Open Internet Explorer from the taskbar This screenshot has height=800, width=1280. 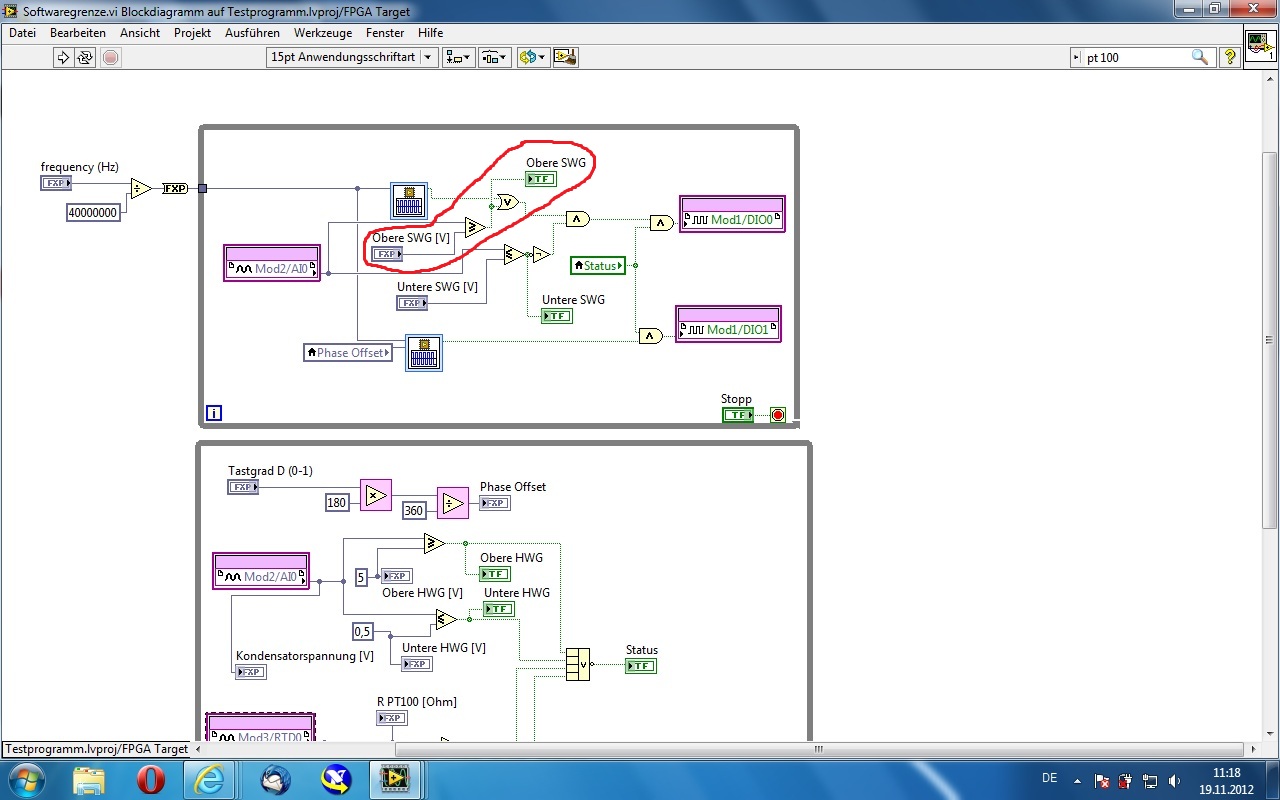point(211,778)
